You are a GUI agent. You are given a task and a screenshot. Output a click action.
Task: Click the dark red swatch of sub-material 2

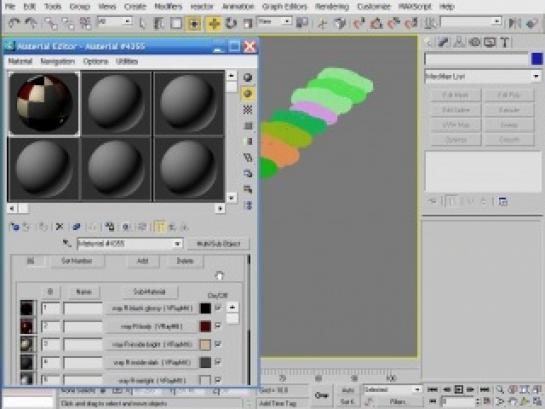pos(205,326)
